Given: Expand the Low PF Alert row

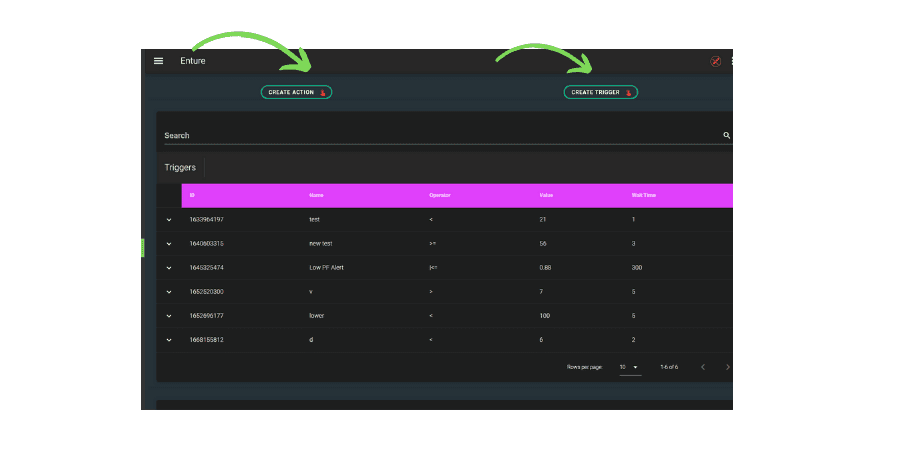Looking at the screenshot, I should point(169,267).
